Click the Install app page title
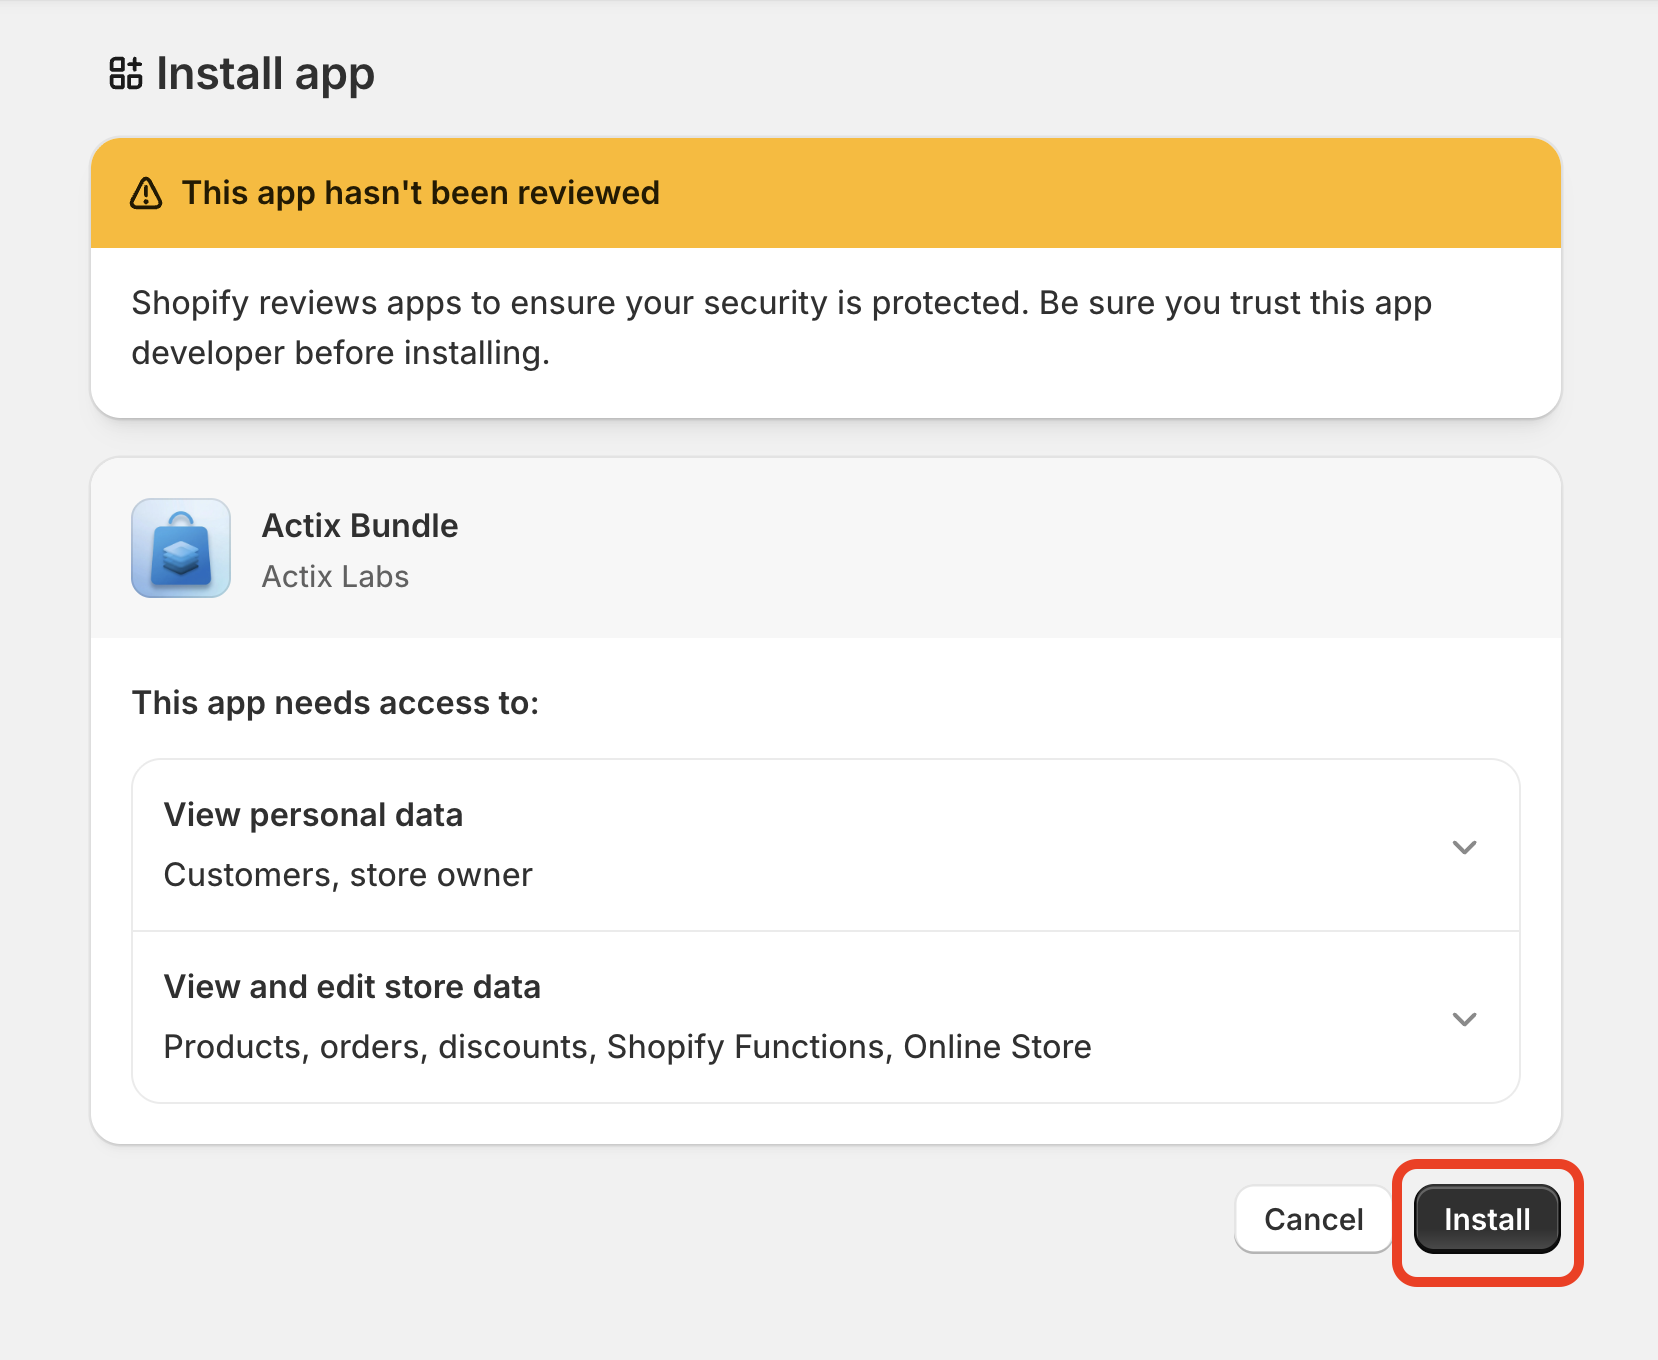Viewport: 1658px width, 1360px height. click(265, 74)
